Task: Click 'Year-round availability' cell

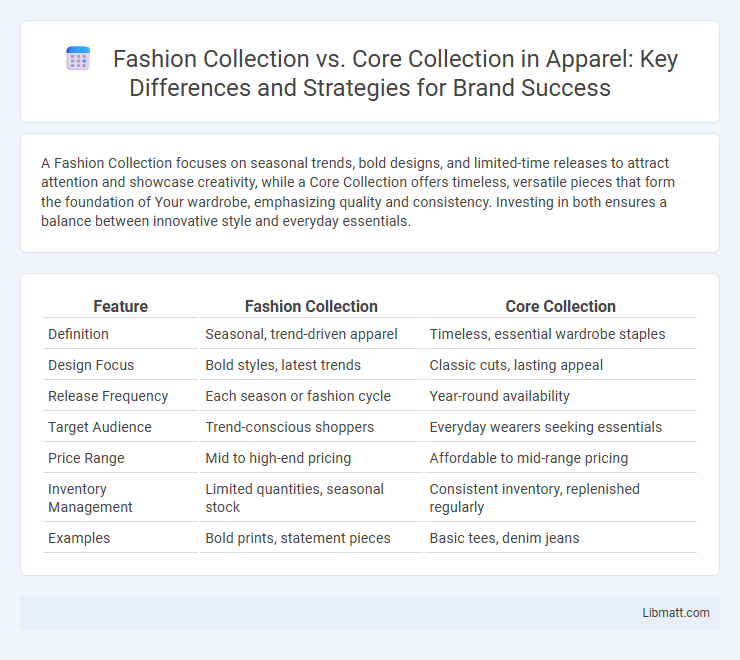Action: tap(499, 396)
